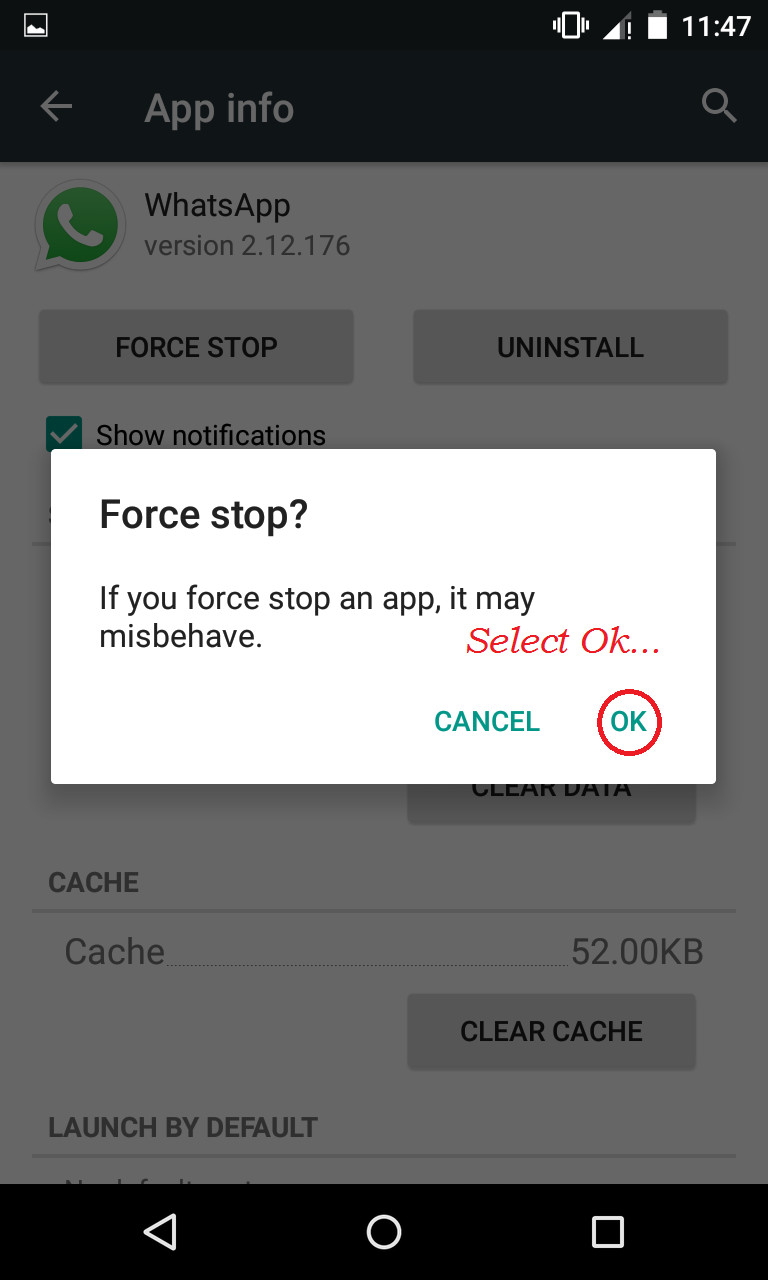Tap the clock showing 11:47

tap(716, 25)
